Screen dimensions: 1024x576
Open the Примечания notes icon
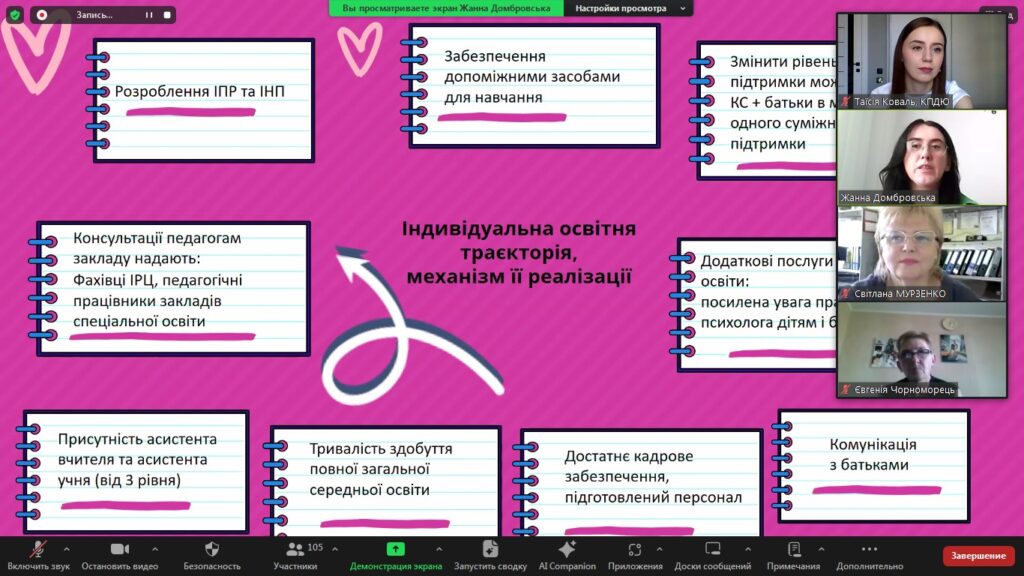794,550
